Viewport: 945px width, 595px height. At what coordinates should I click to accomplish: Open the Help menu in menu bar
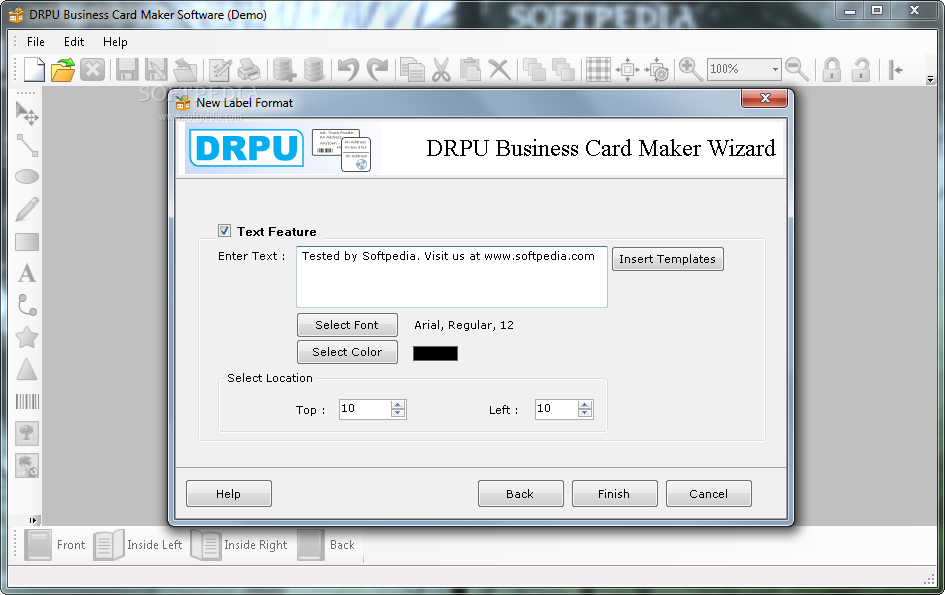tap(115, 42)
